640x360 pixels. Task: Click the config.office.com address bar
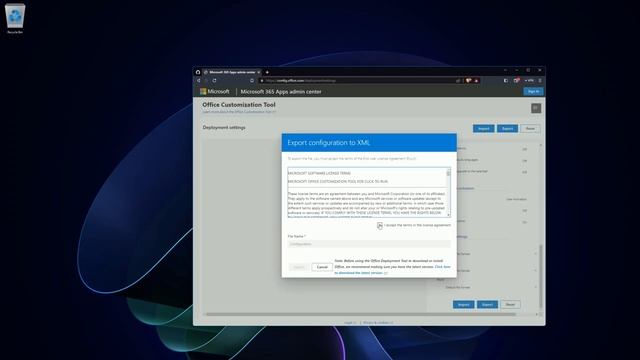[359, 80]
